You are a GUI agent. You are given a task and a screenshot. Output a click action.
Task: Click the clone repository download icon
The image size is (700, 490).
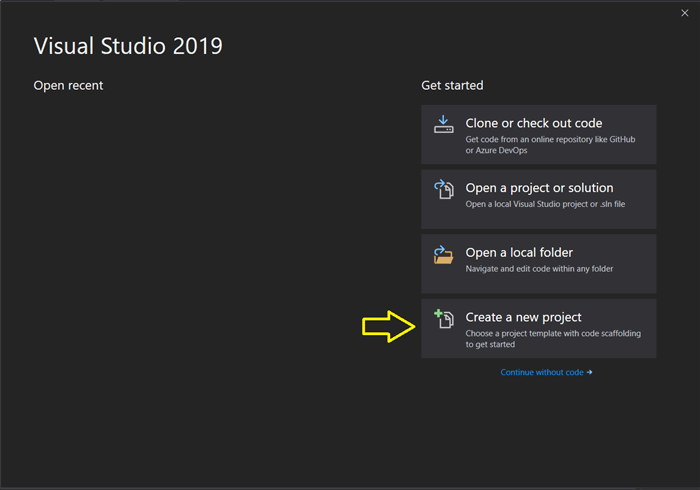pos(443,124)
